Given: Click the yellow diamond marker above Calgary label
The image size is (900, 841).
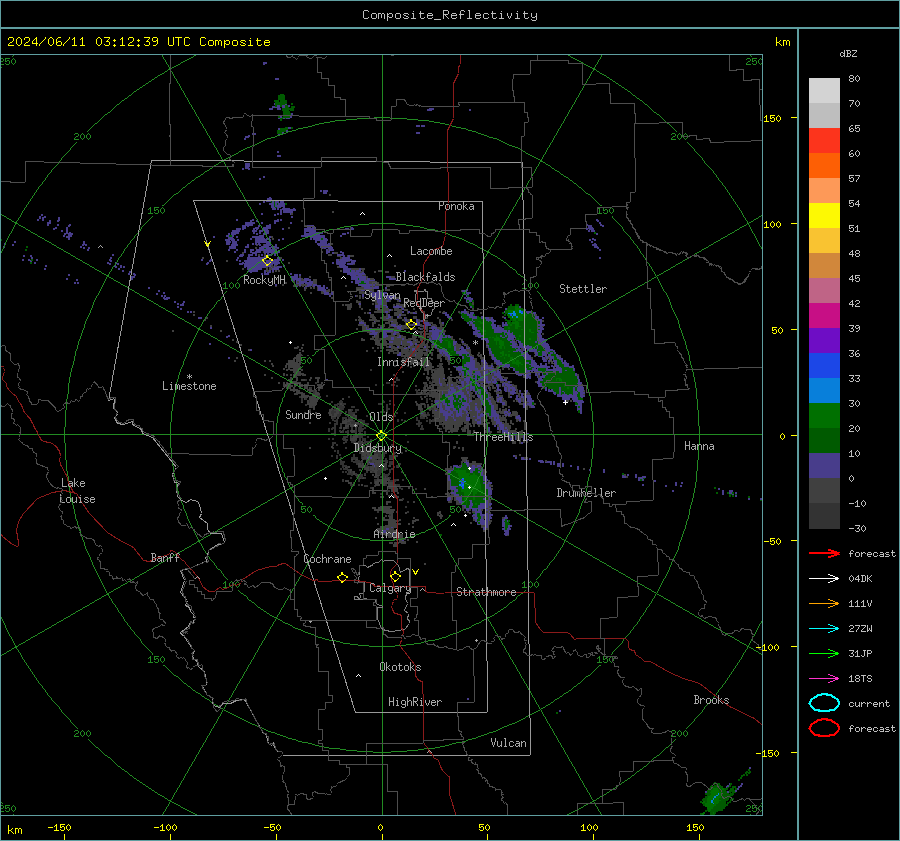Looking at the screenshot, I should pyautogui.click(x=395, y=576).
